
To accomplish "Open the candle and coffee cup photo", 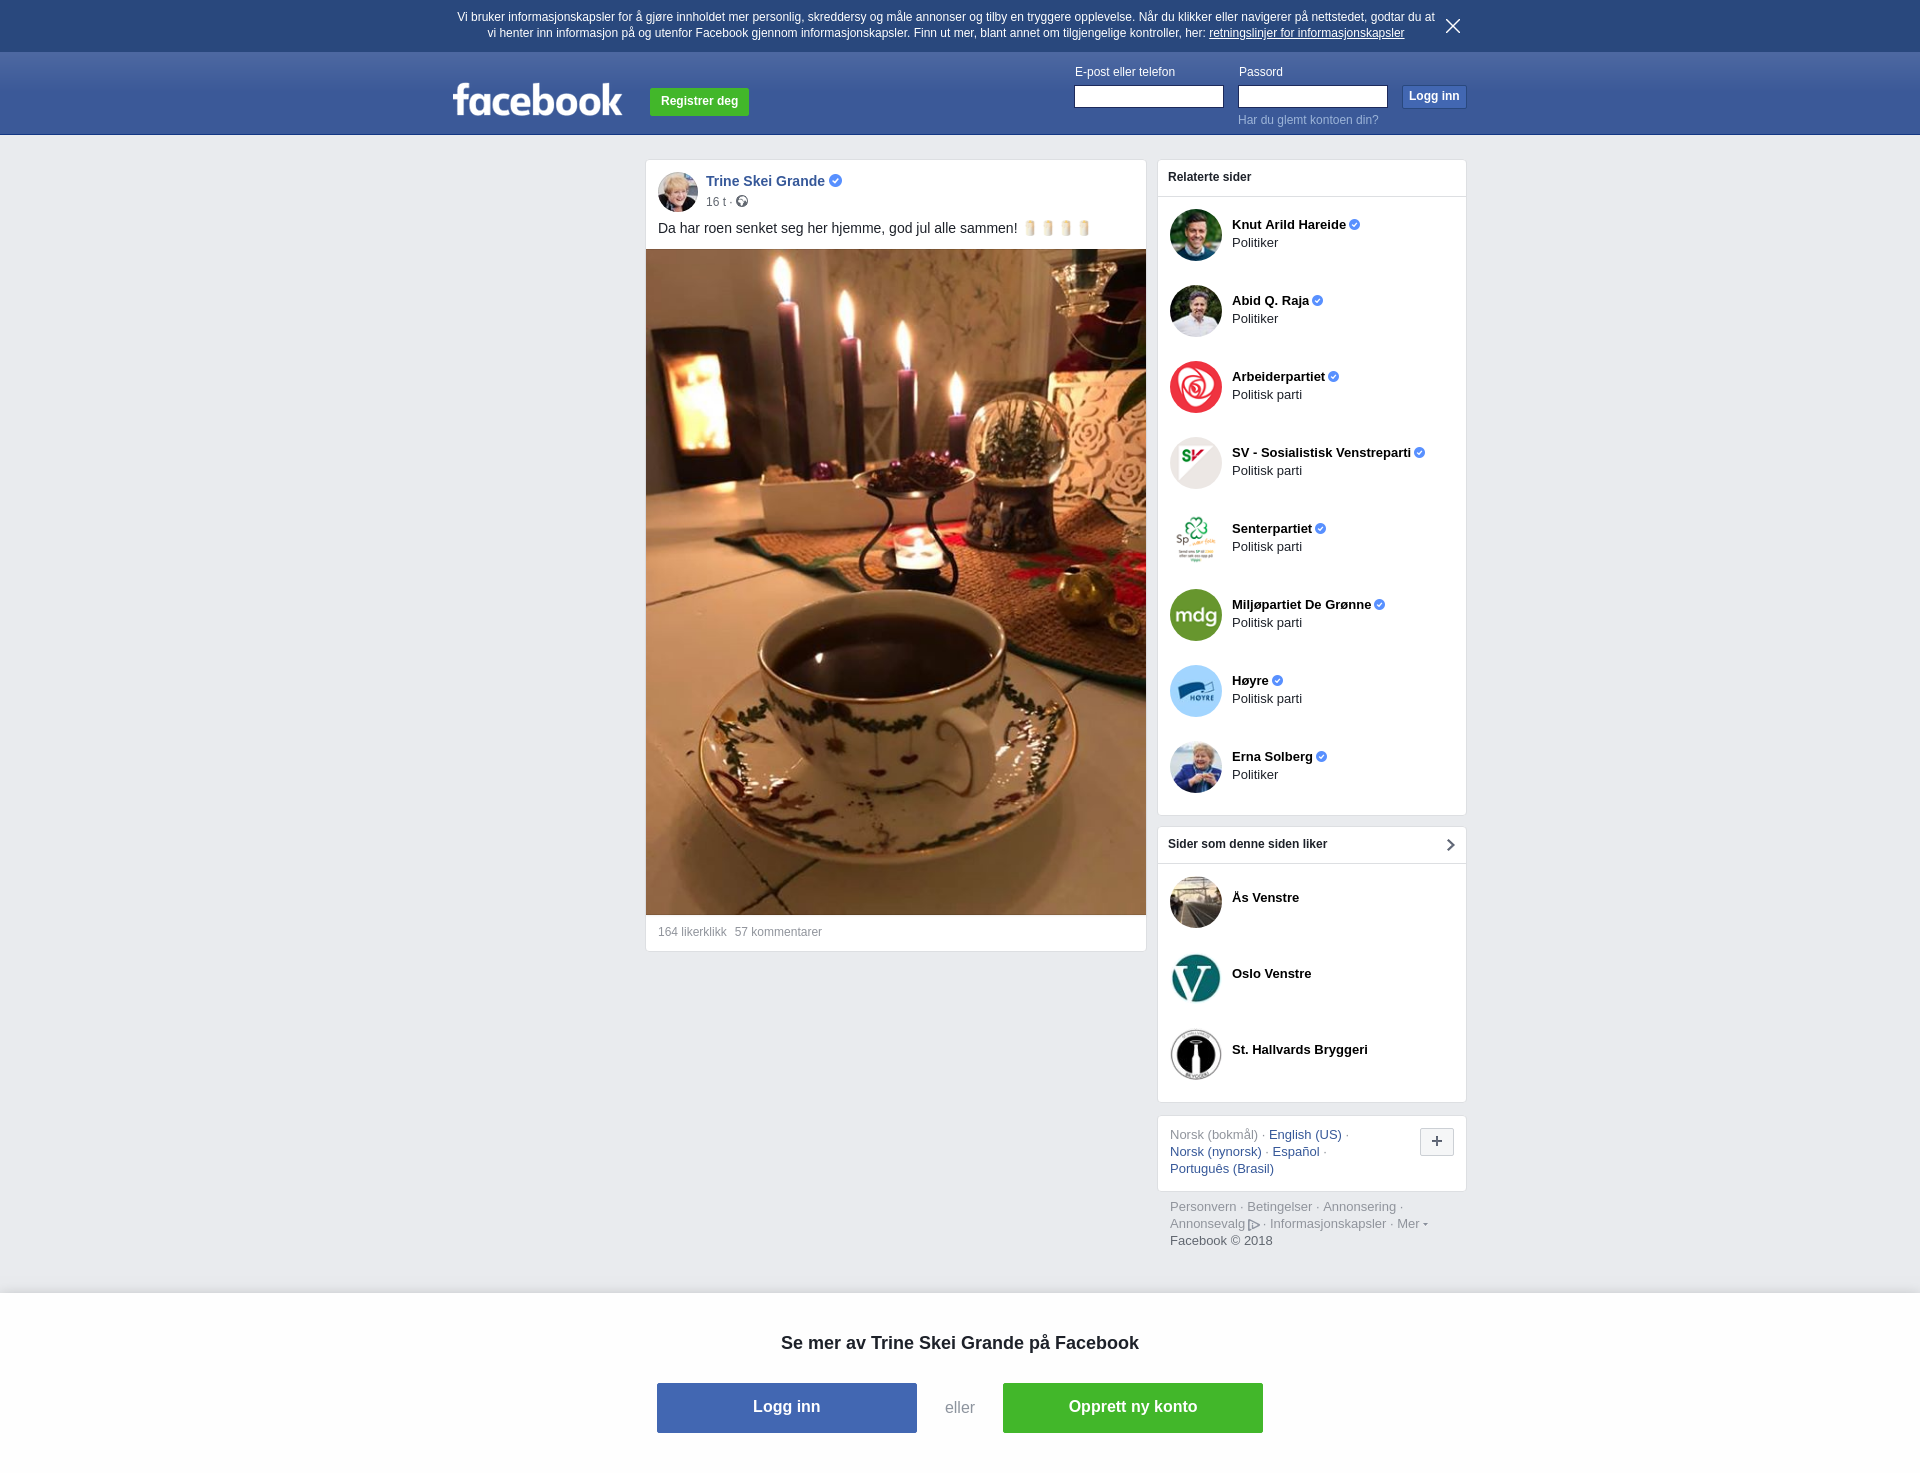I will coord(895,582).
